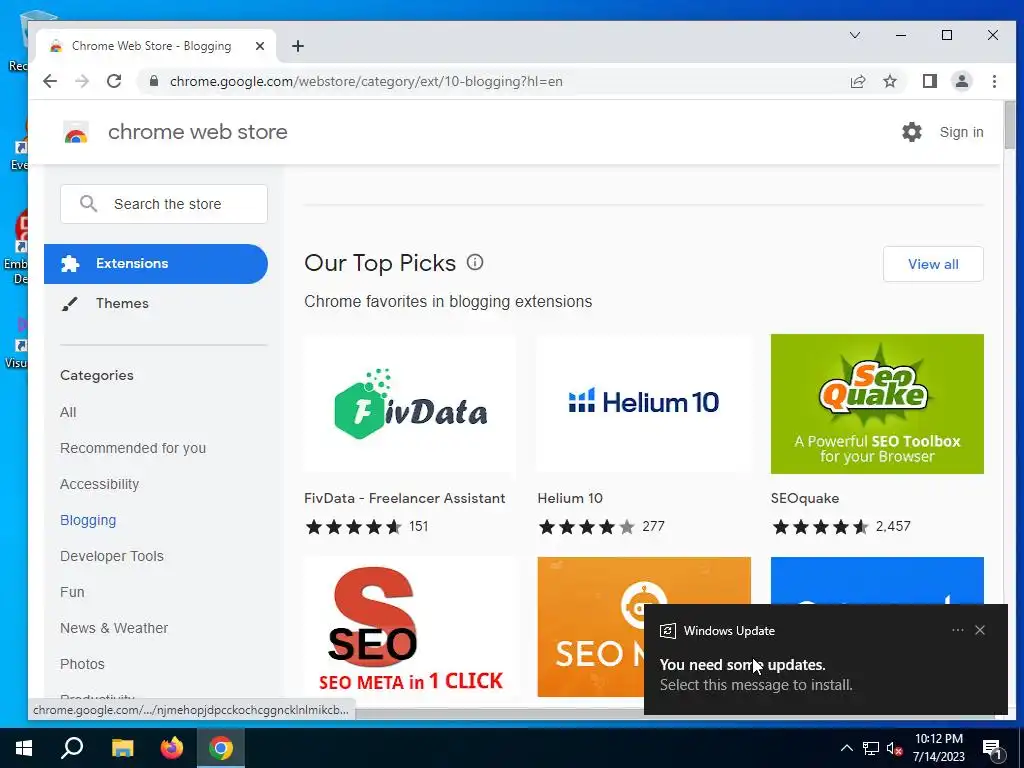Choose the News & Weather category
The image size is (1024, 768).
coord(114,628)
